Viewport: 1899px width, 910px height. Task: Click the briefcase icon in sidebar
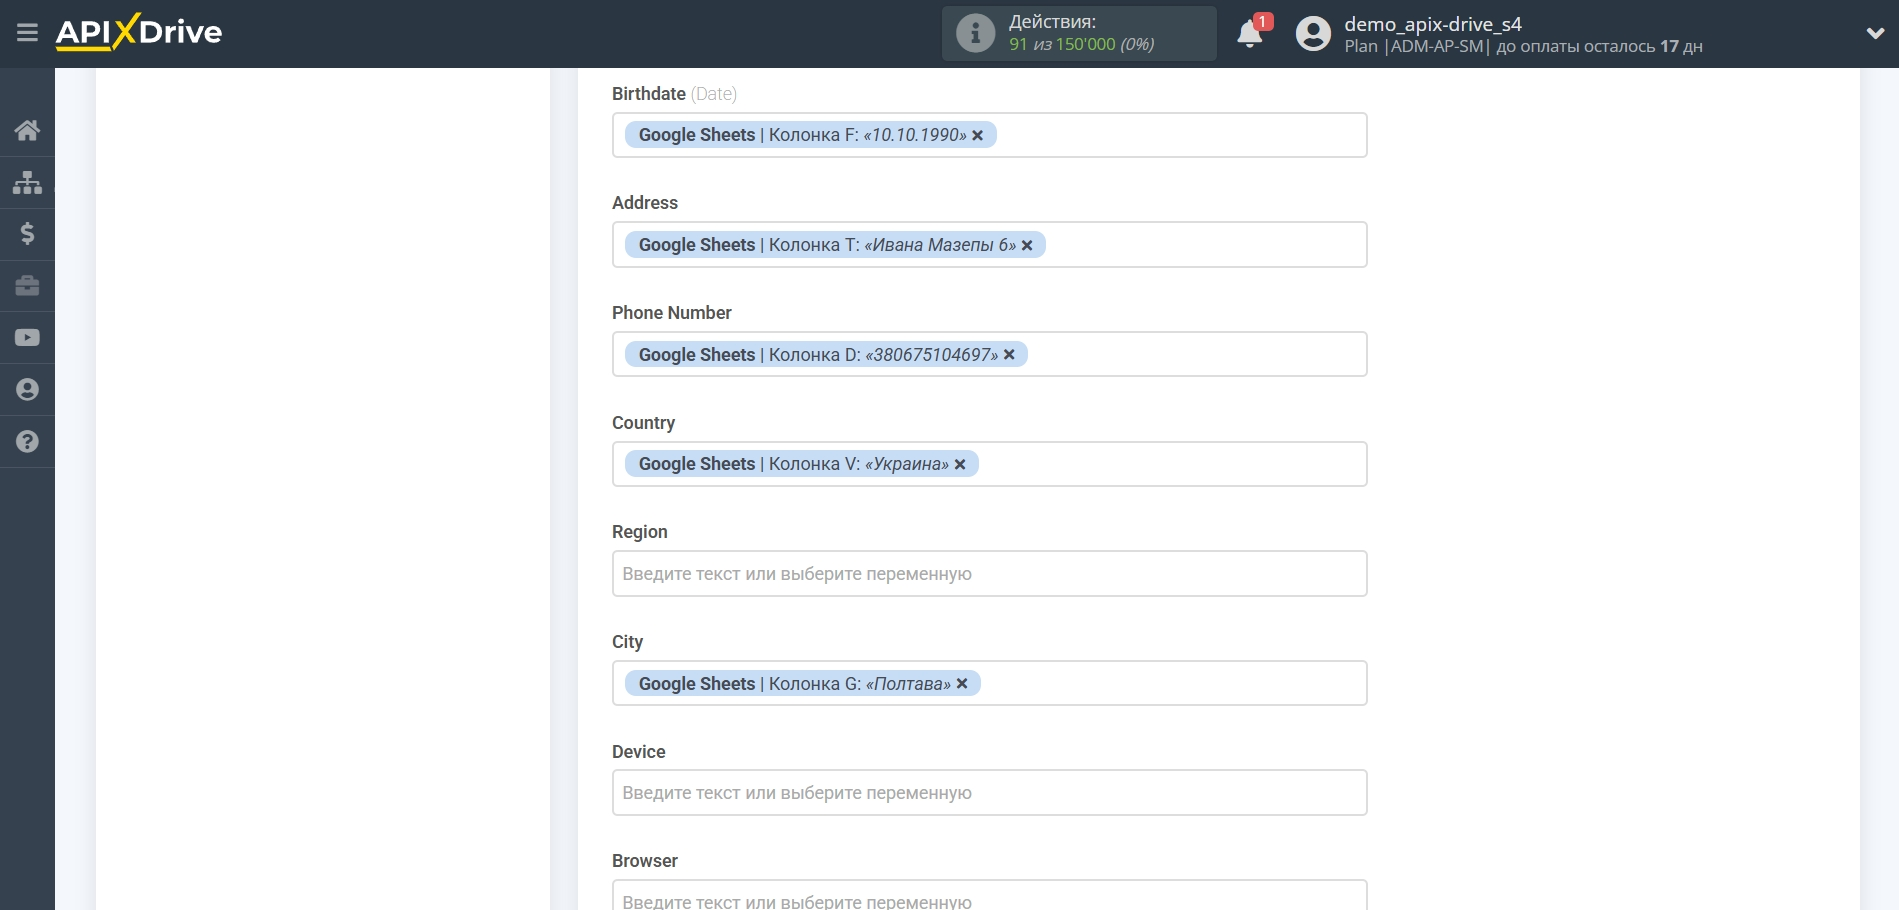pos(27,286)
